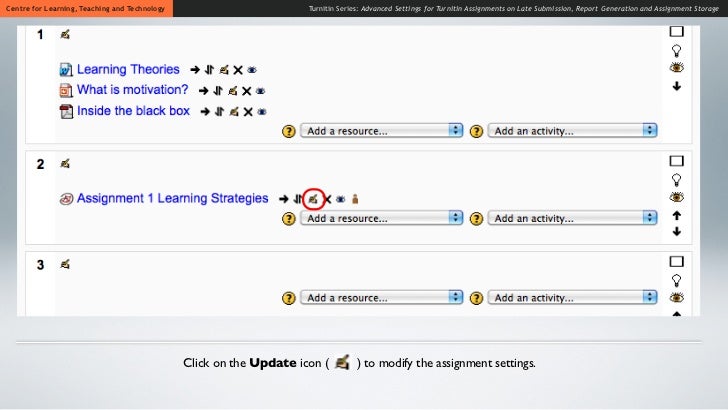
Task: Open Add an activity dropdown in section 1
Action: (572, 130)
